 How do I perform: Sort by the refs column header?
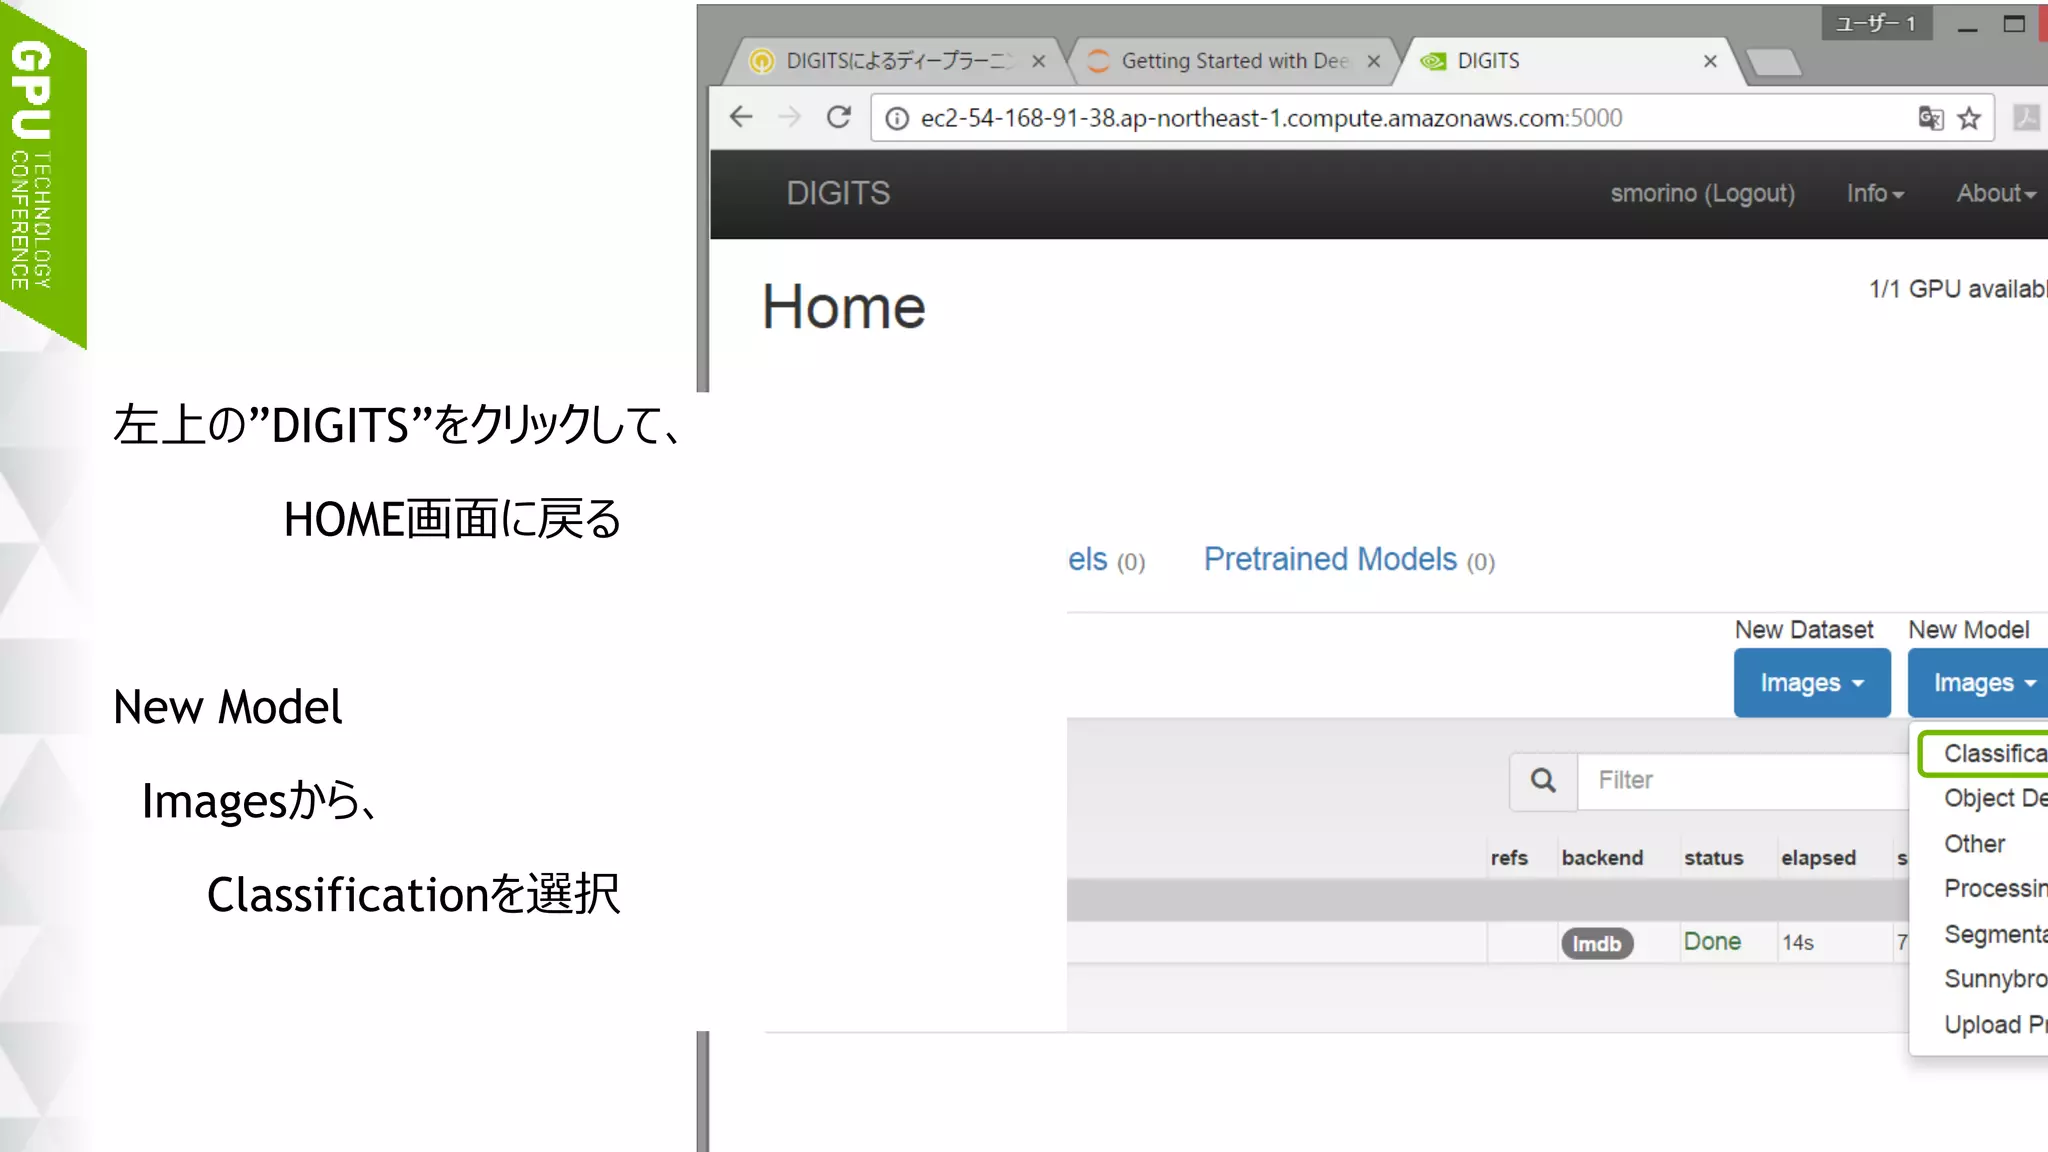[1509, 858]
